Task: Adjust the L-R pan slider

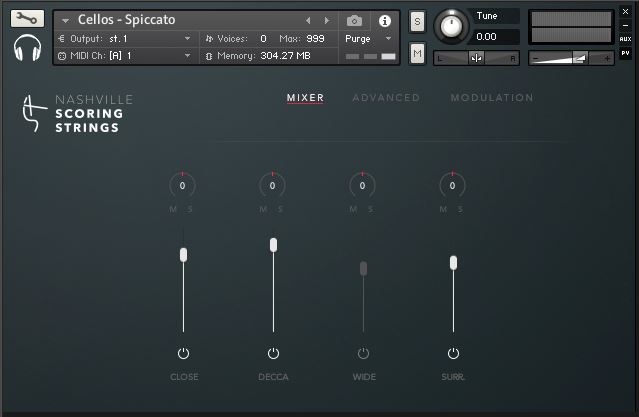Action: [x=476, y=58]
